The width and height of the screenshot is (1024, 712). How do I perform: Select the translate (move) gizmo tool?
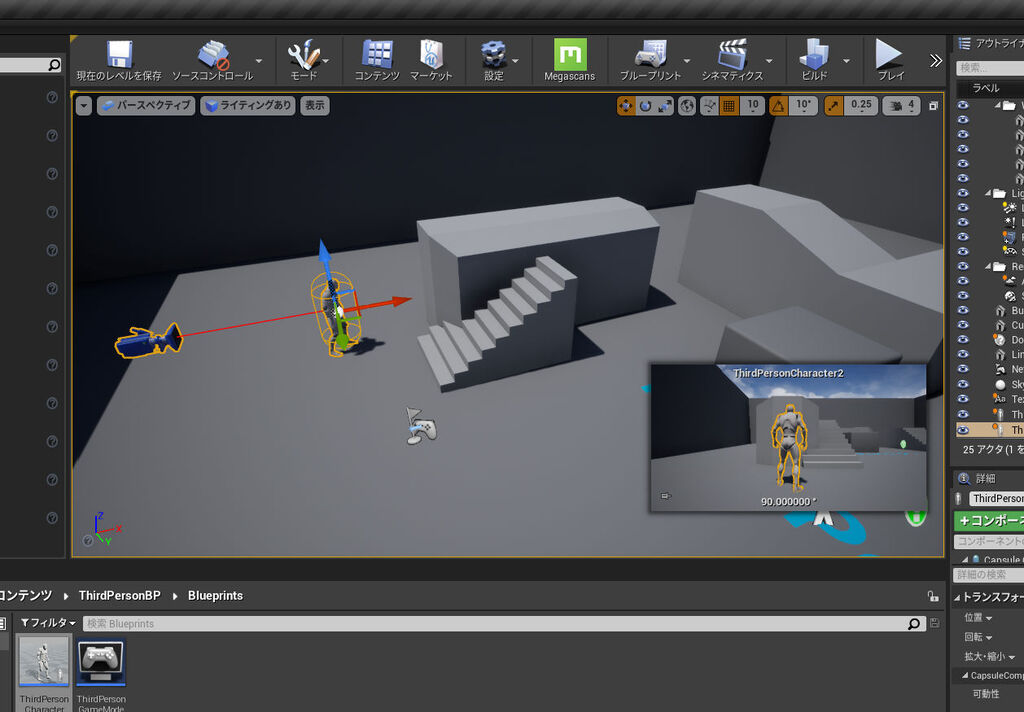pos(626,106)
